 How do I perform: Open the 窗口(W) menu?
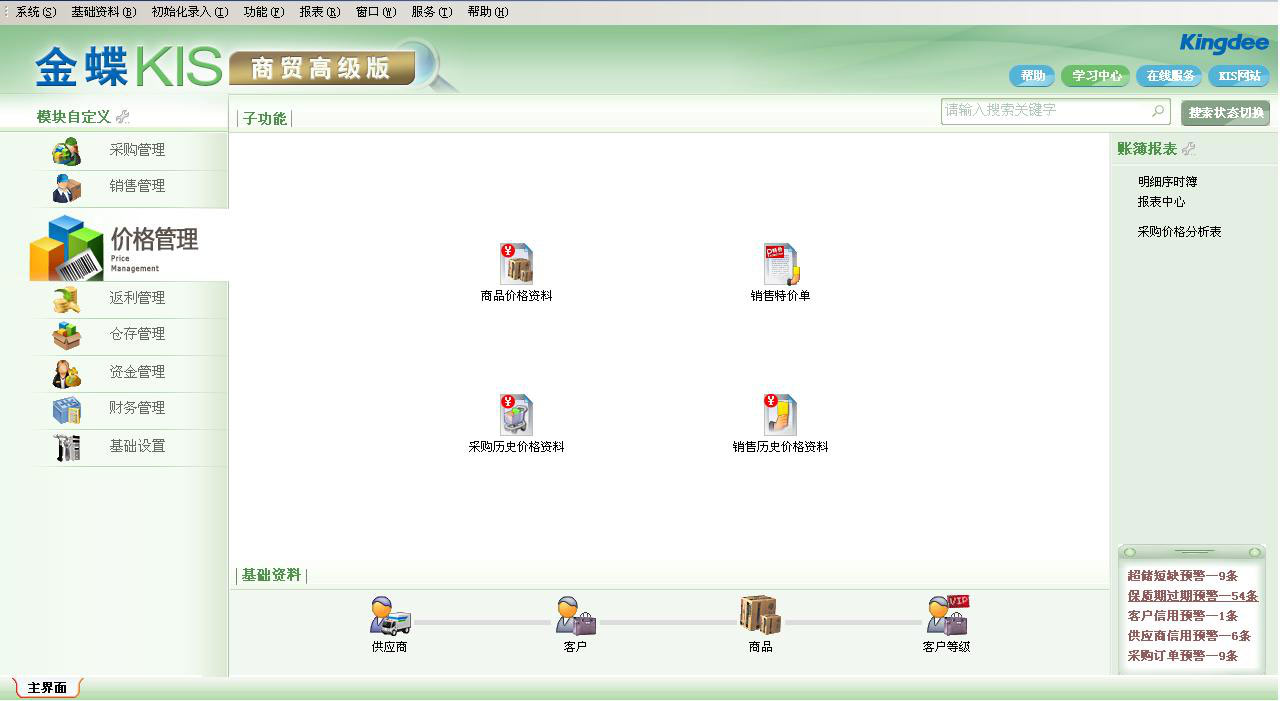(375, 12)
